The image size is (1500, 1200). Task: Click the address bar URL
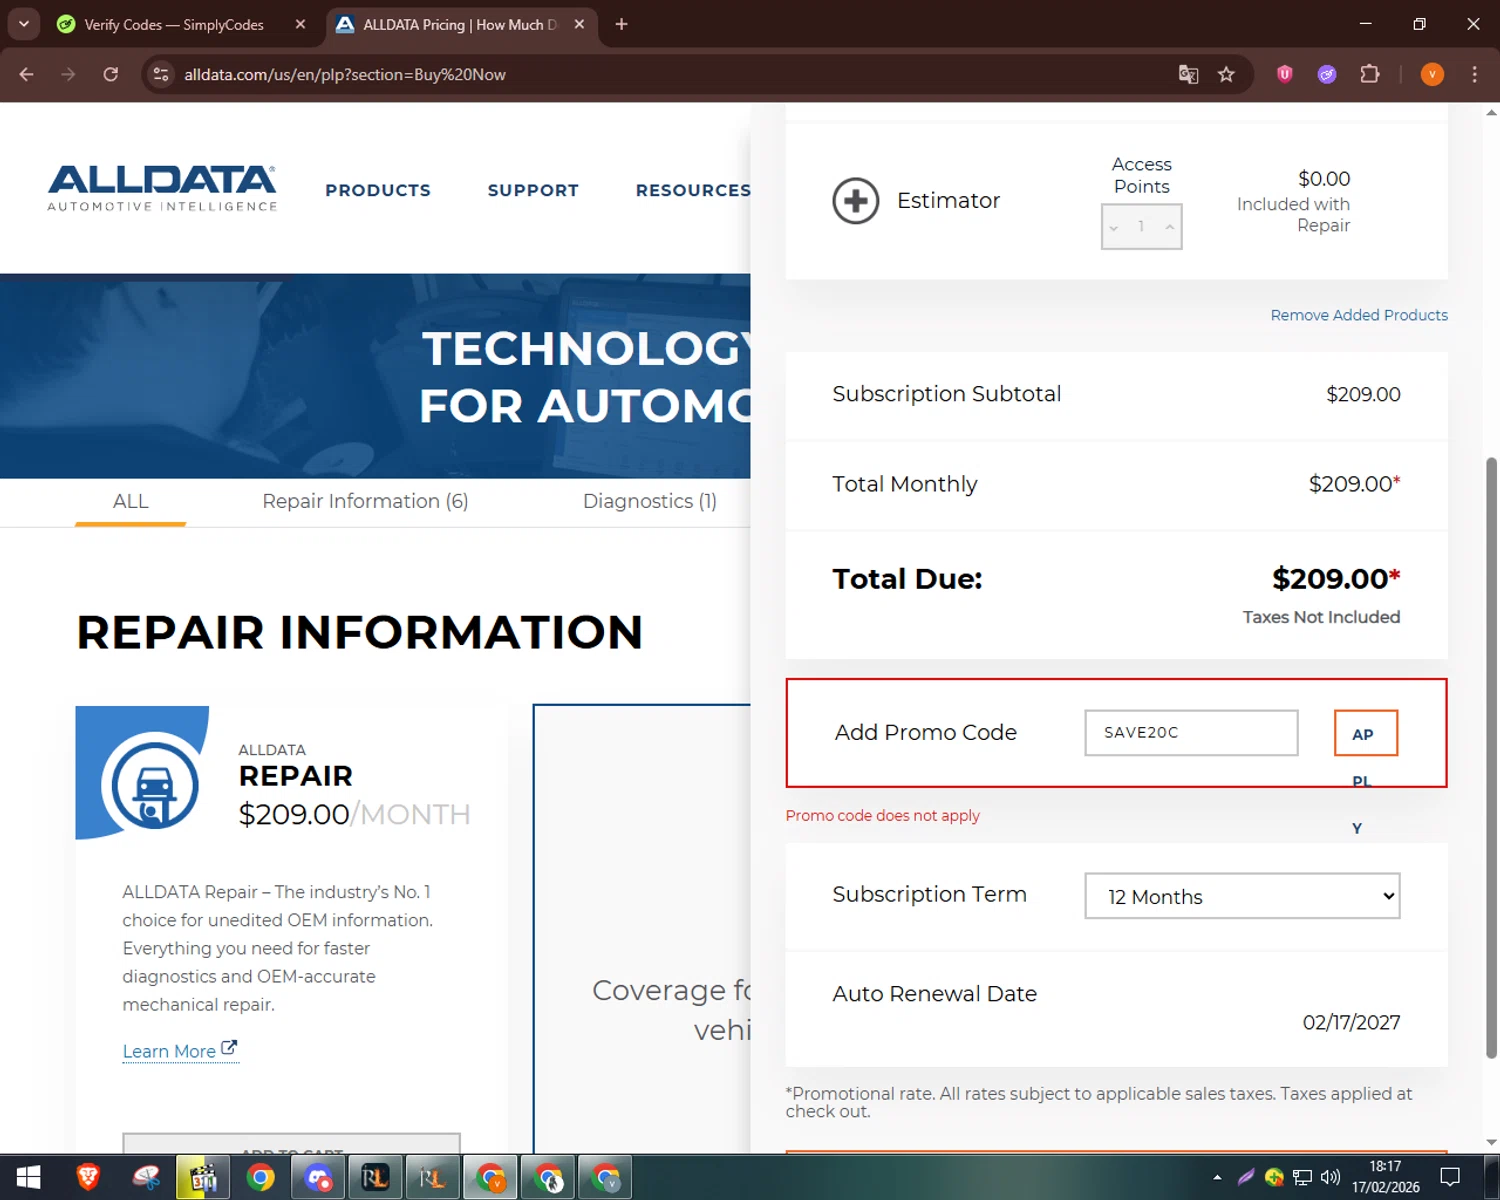[x=345, y=74]
